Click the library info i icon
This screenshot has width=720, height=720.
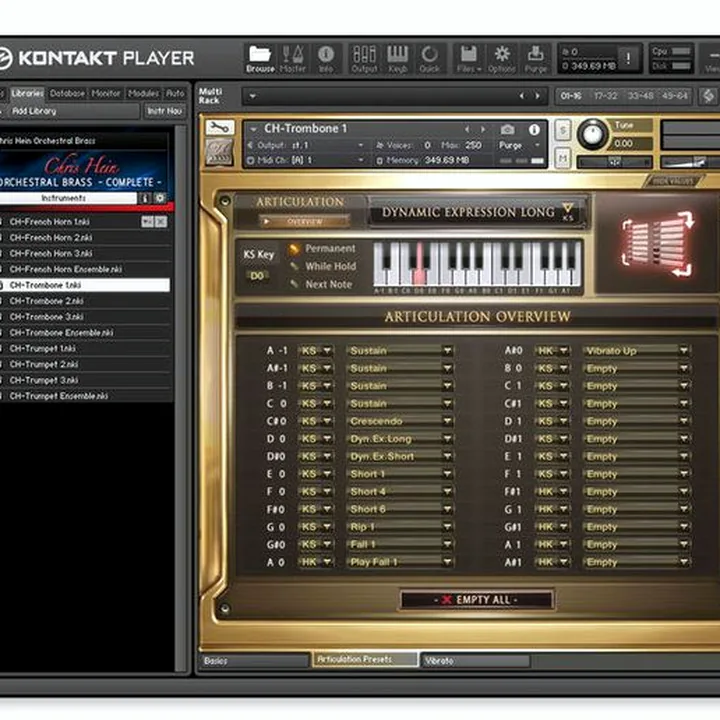pos(145,198)
